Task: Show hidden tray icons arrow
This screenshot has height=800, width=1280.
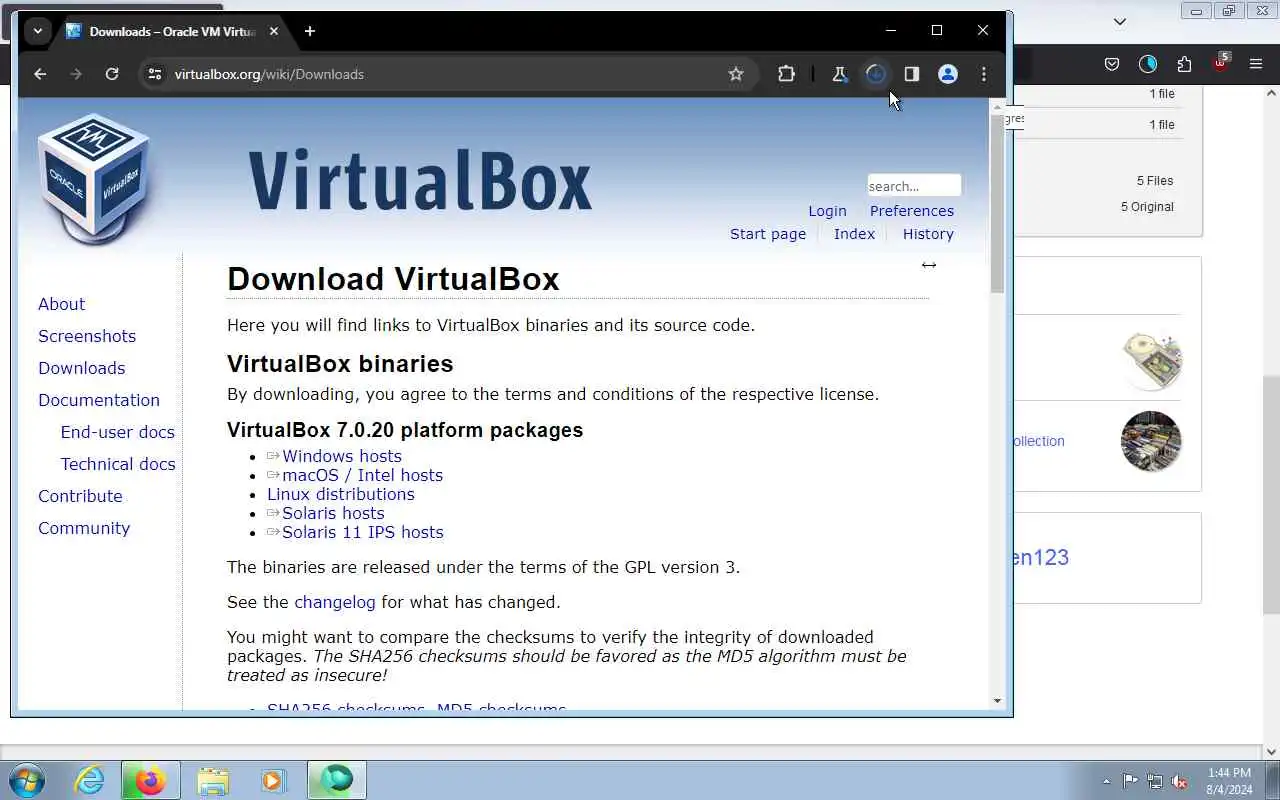Action: (x=1106, y=781)
